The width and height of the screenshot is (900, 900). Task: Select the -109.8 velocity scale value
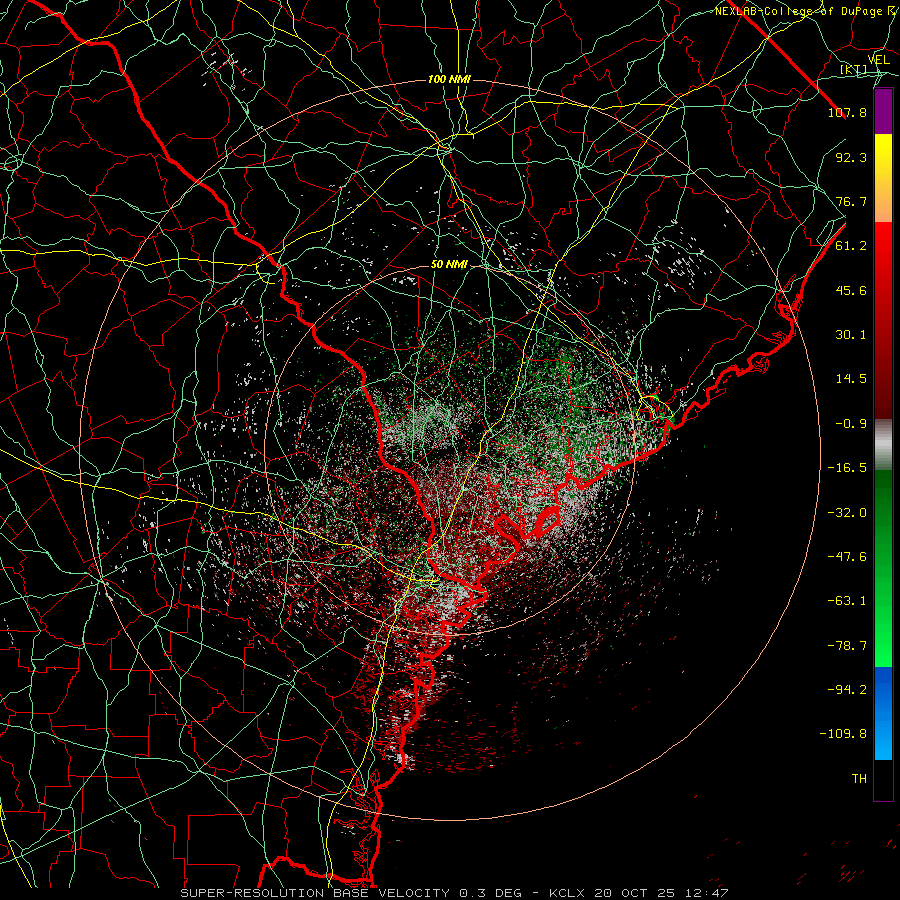click(x=843, y=734)
